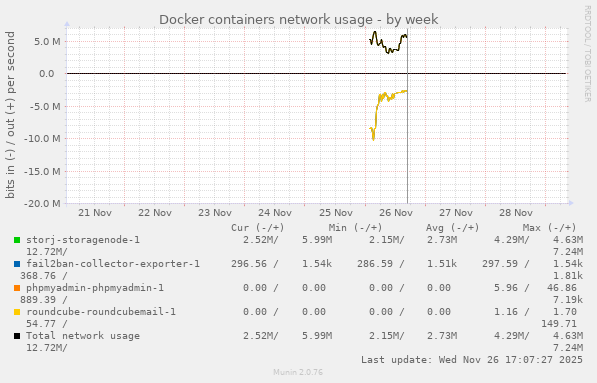This screenshot has height=383, width=597.
Task: Click the '28 Nov' date label
Action: click(516, 213)
